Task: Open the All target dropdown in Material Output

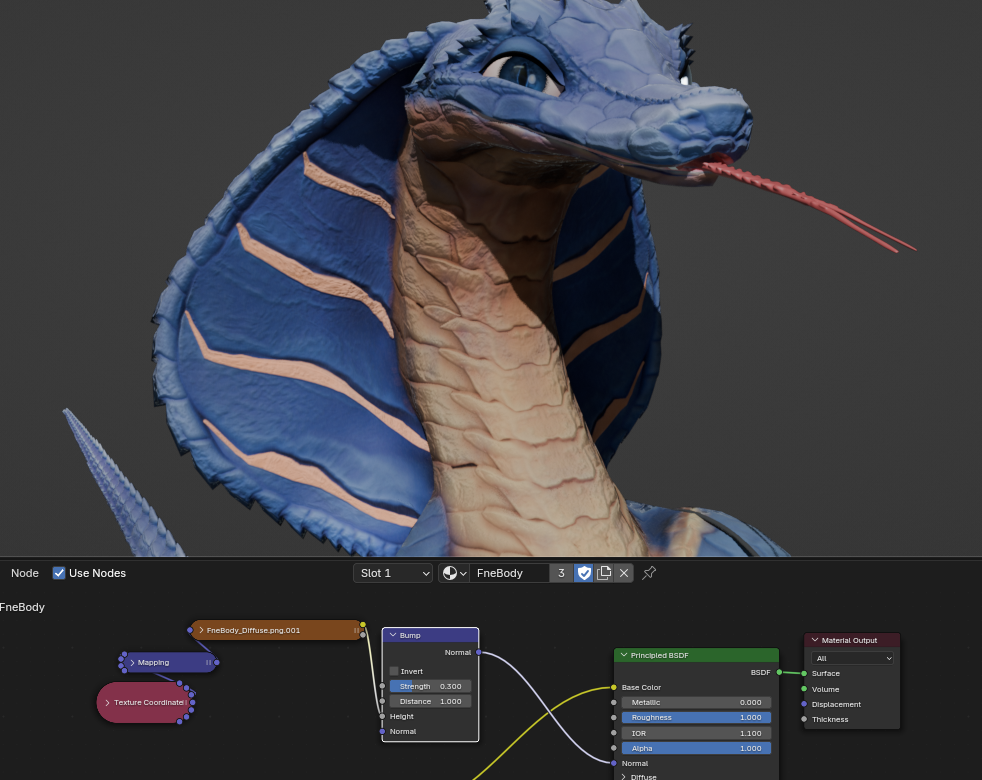Action: pos(852,658)
